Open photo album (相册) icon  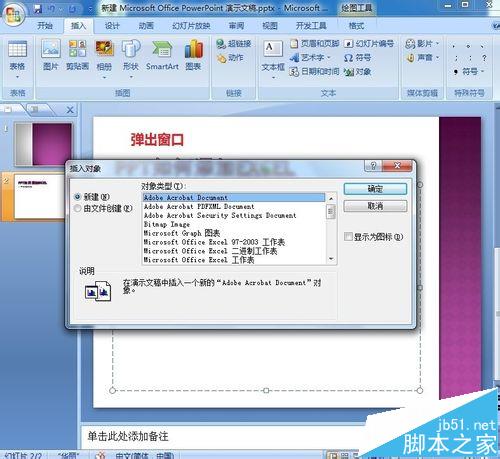click(x=104, y=49)
